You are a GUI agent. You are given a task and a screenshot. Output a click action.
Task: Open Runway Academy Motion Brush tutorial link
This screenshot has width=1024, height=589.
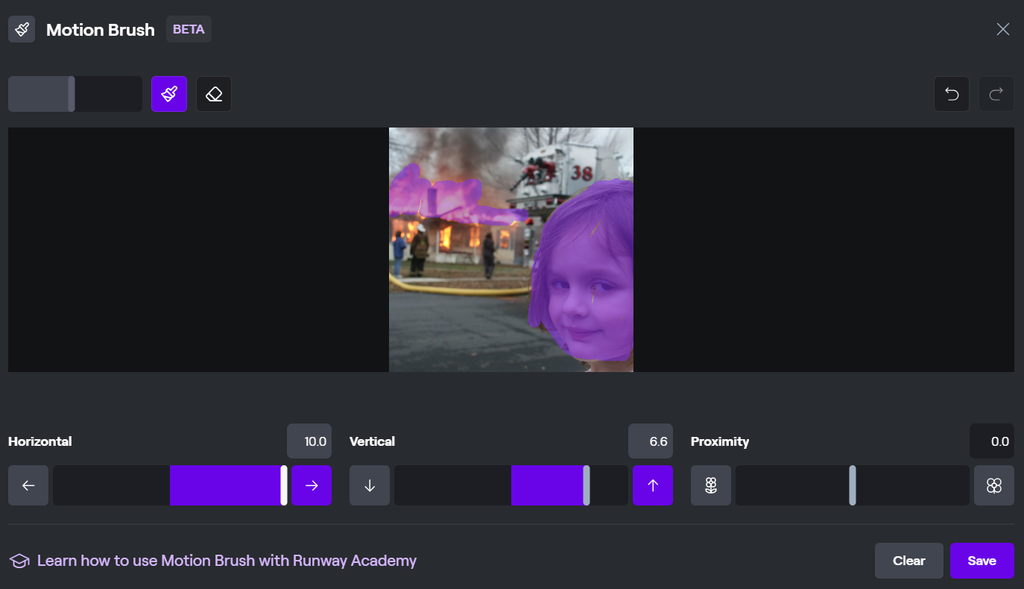227,560
